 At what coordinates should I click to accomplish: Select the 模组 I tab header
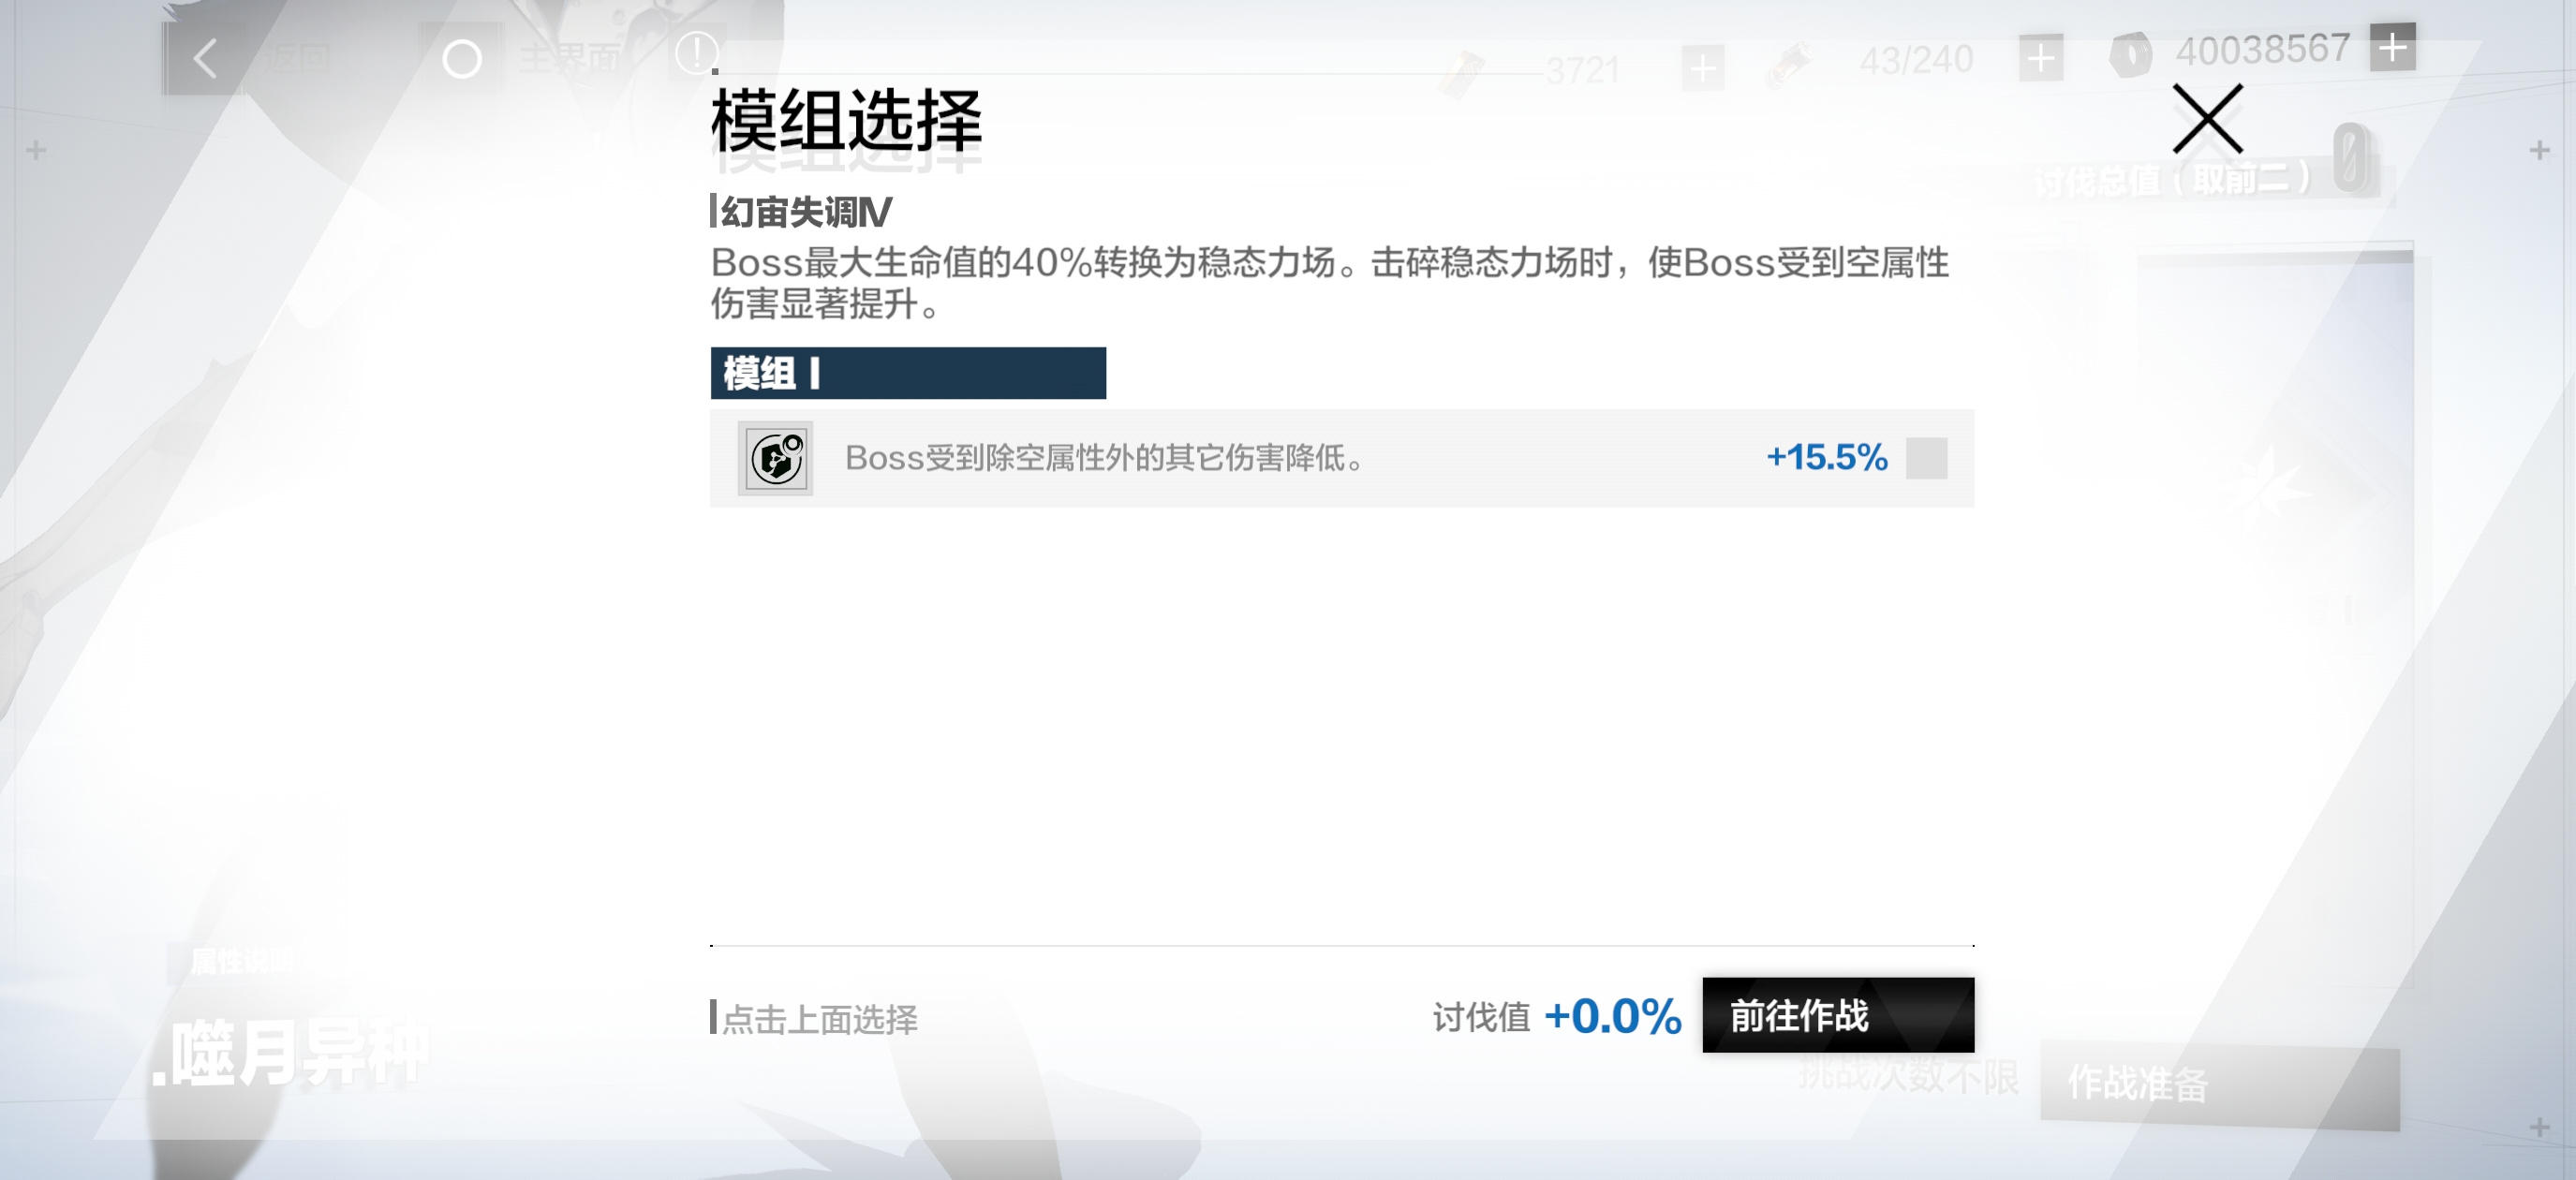coord(908,373)
